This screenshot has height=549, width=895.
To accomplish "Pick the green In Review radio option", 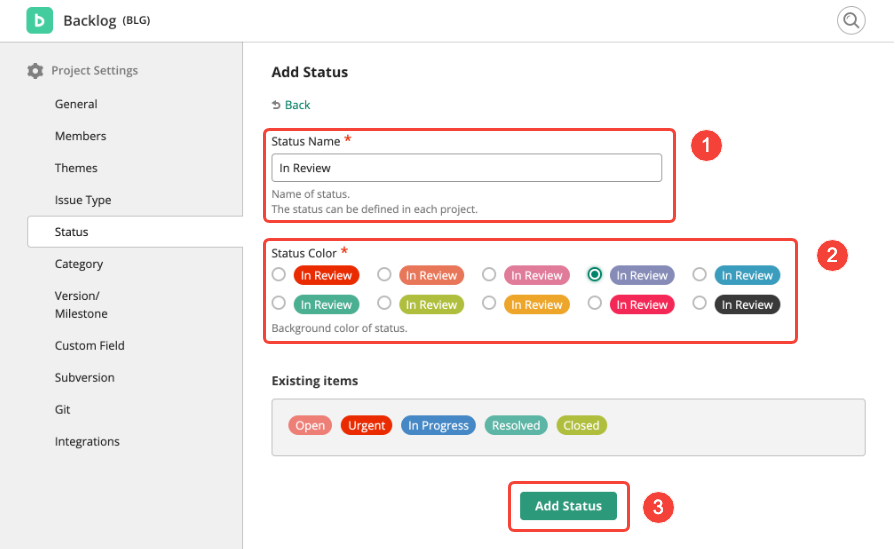I will click(x=279, y=304).
